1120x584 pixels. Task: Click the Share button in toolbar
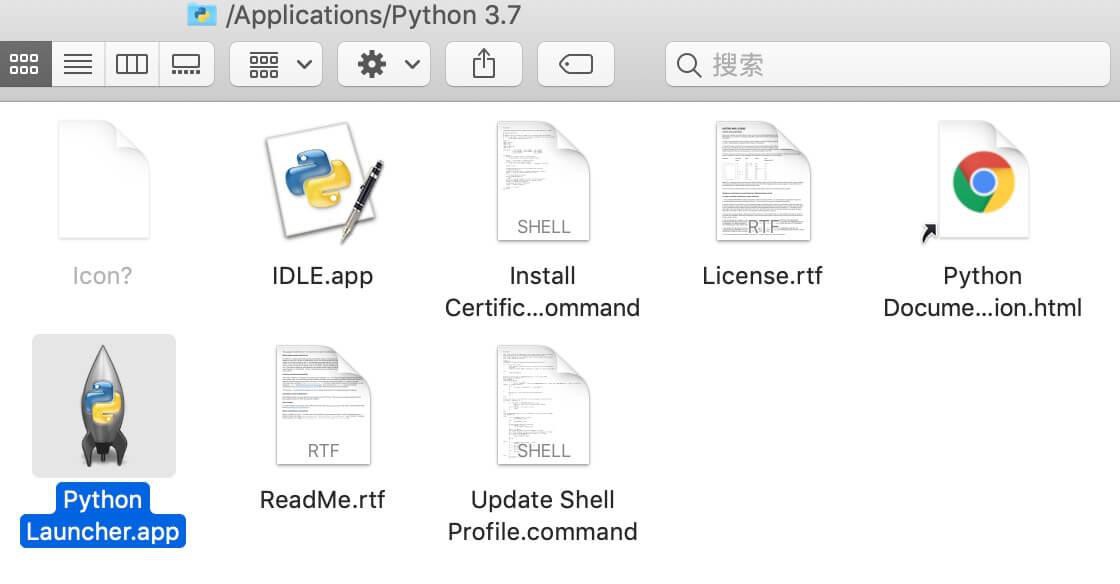(484, 64)
